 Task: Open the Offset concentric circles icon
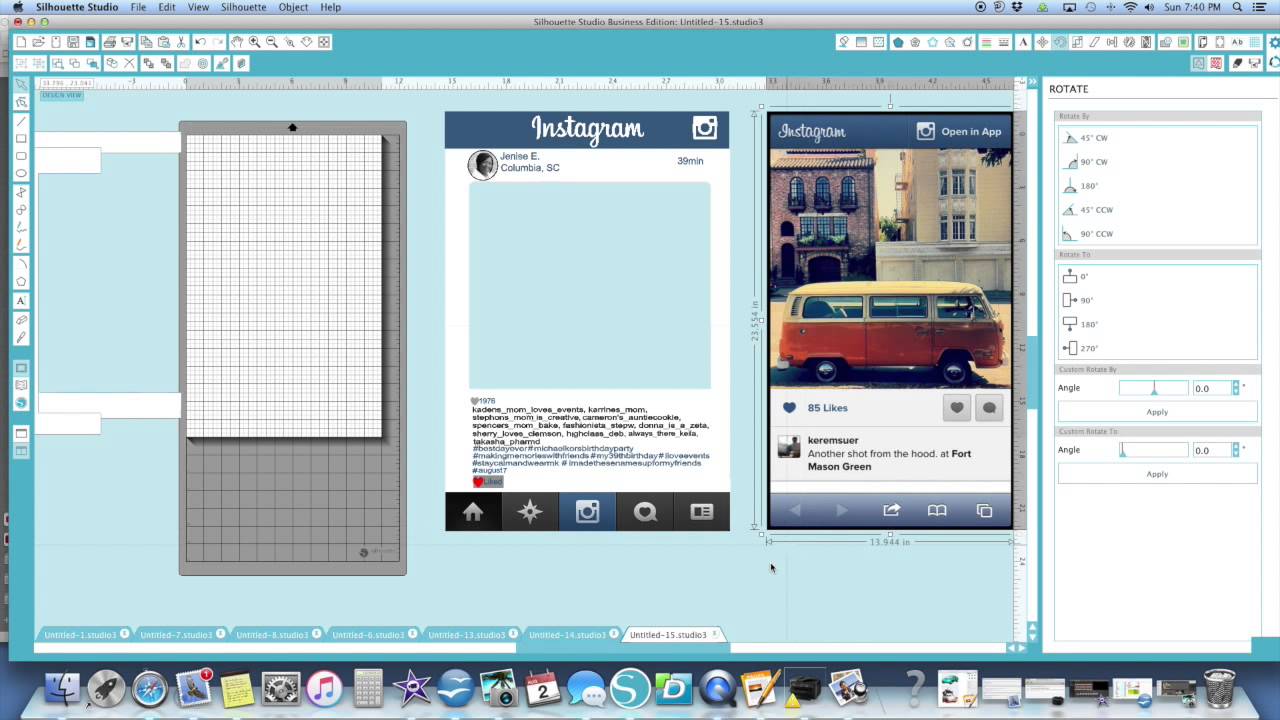click(x=202, y=63)
